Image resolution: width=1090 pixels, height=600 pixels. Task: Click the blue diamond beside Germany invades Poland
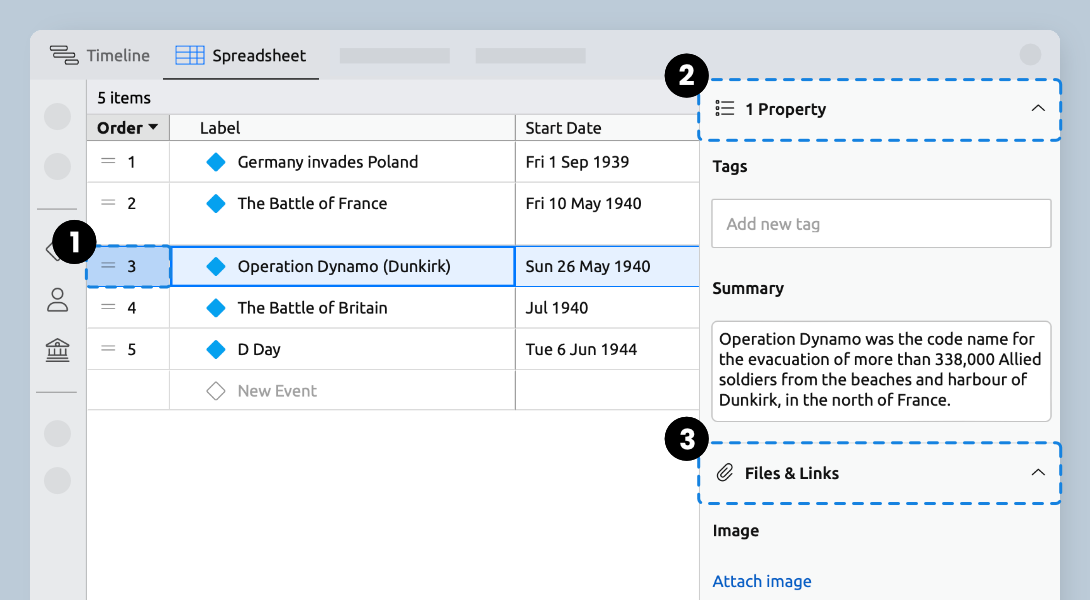[216, 162]
